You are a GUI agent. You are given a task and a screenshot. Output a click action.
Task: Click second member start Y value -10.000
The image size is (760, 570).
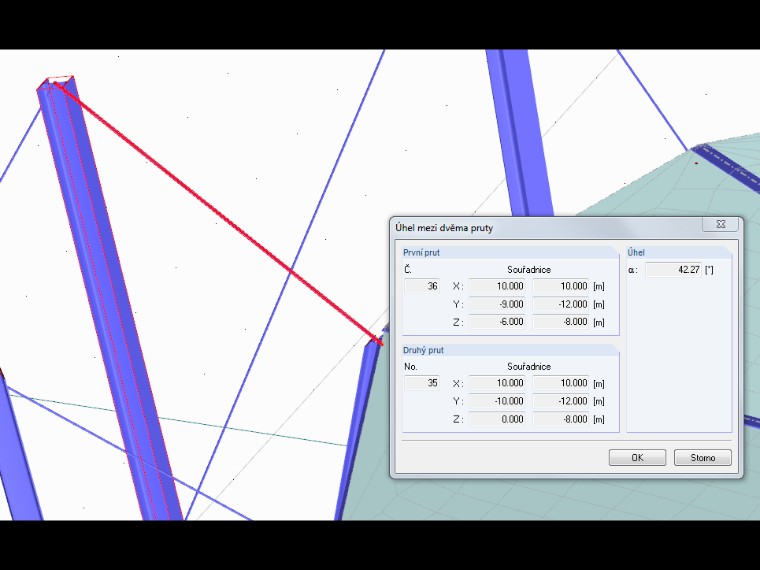[x=497, y=401]
